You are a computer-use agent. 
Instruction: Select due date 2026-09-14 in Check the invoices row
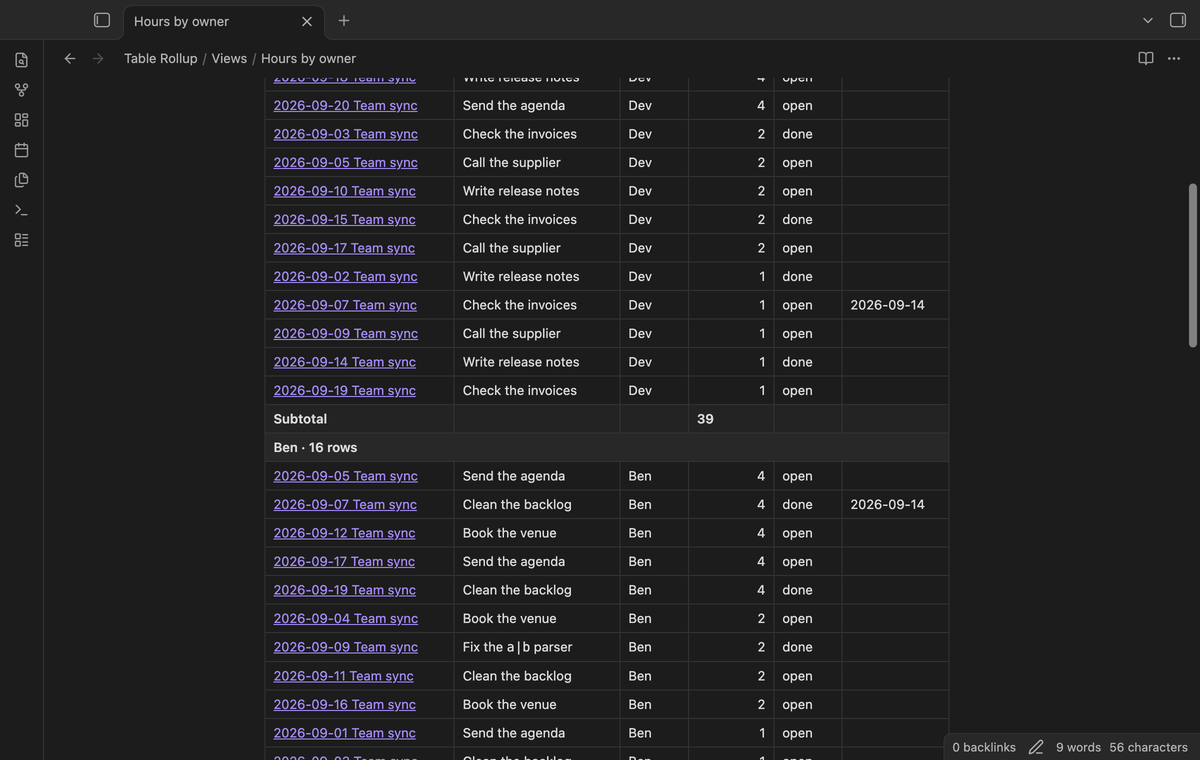click(x=887, y=305)
